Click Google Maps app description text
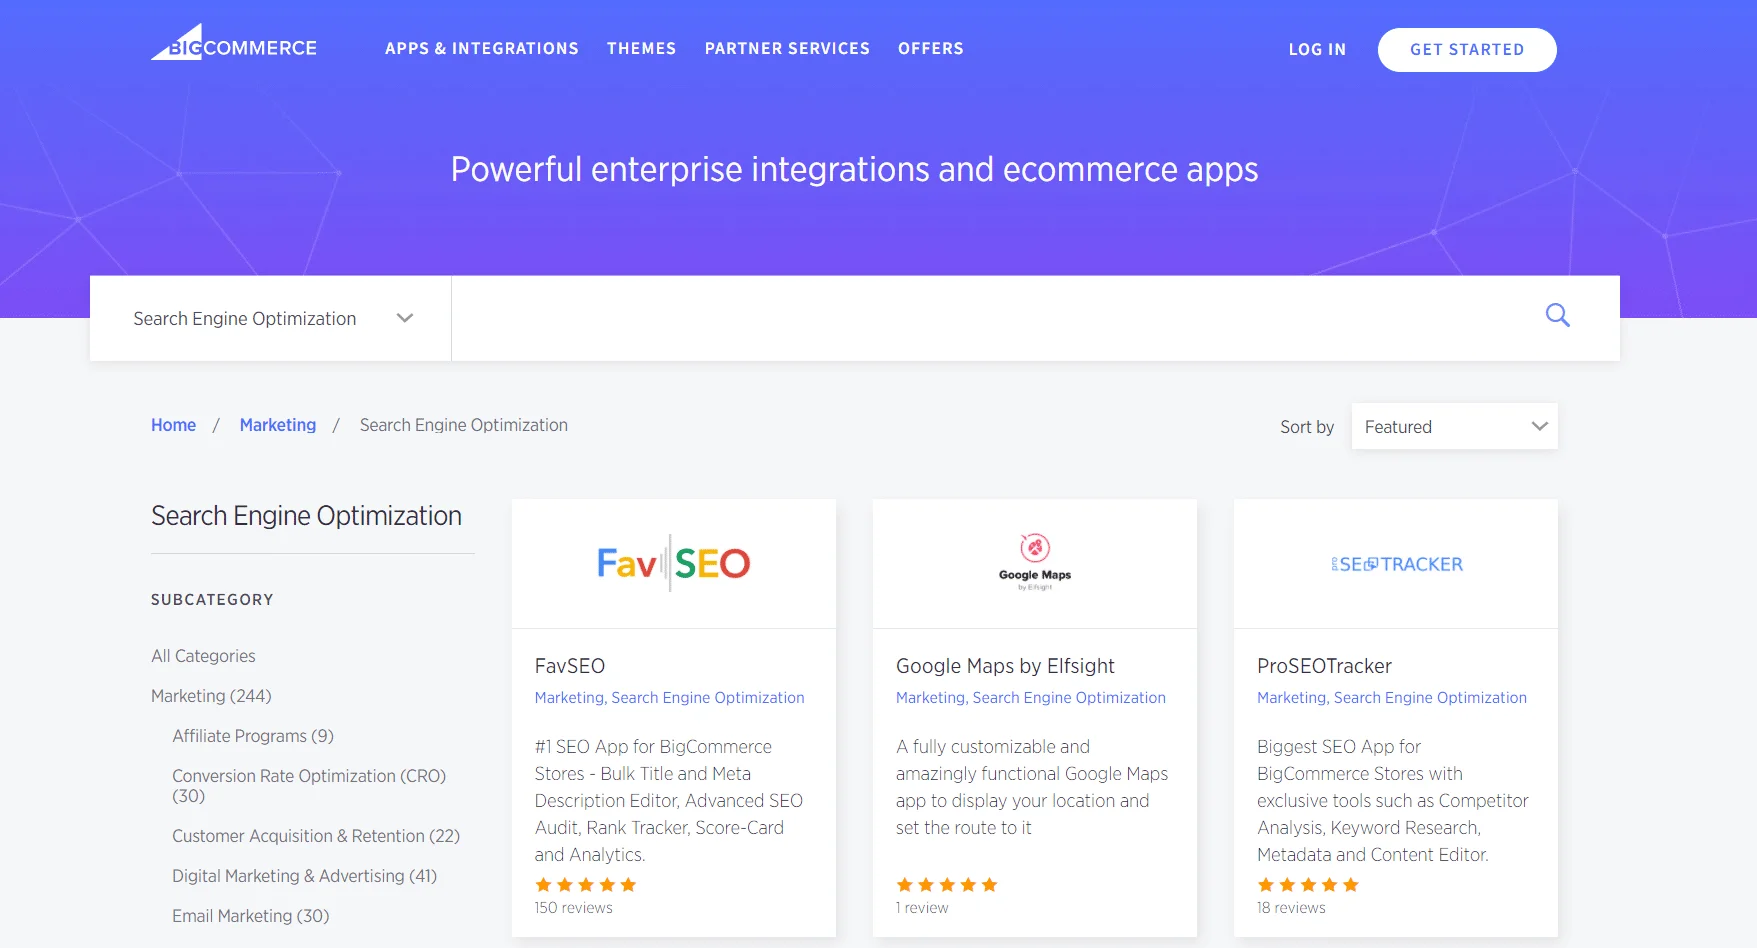This screenshot has height=948, width=1757. coord(1031,787)
